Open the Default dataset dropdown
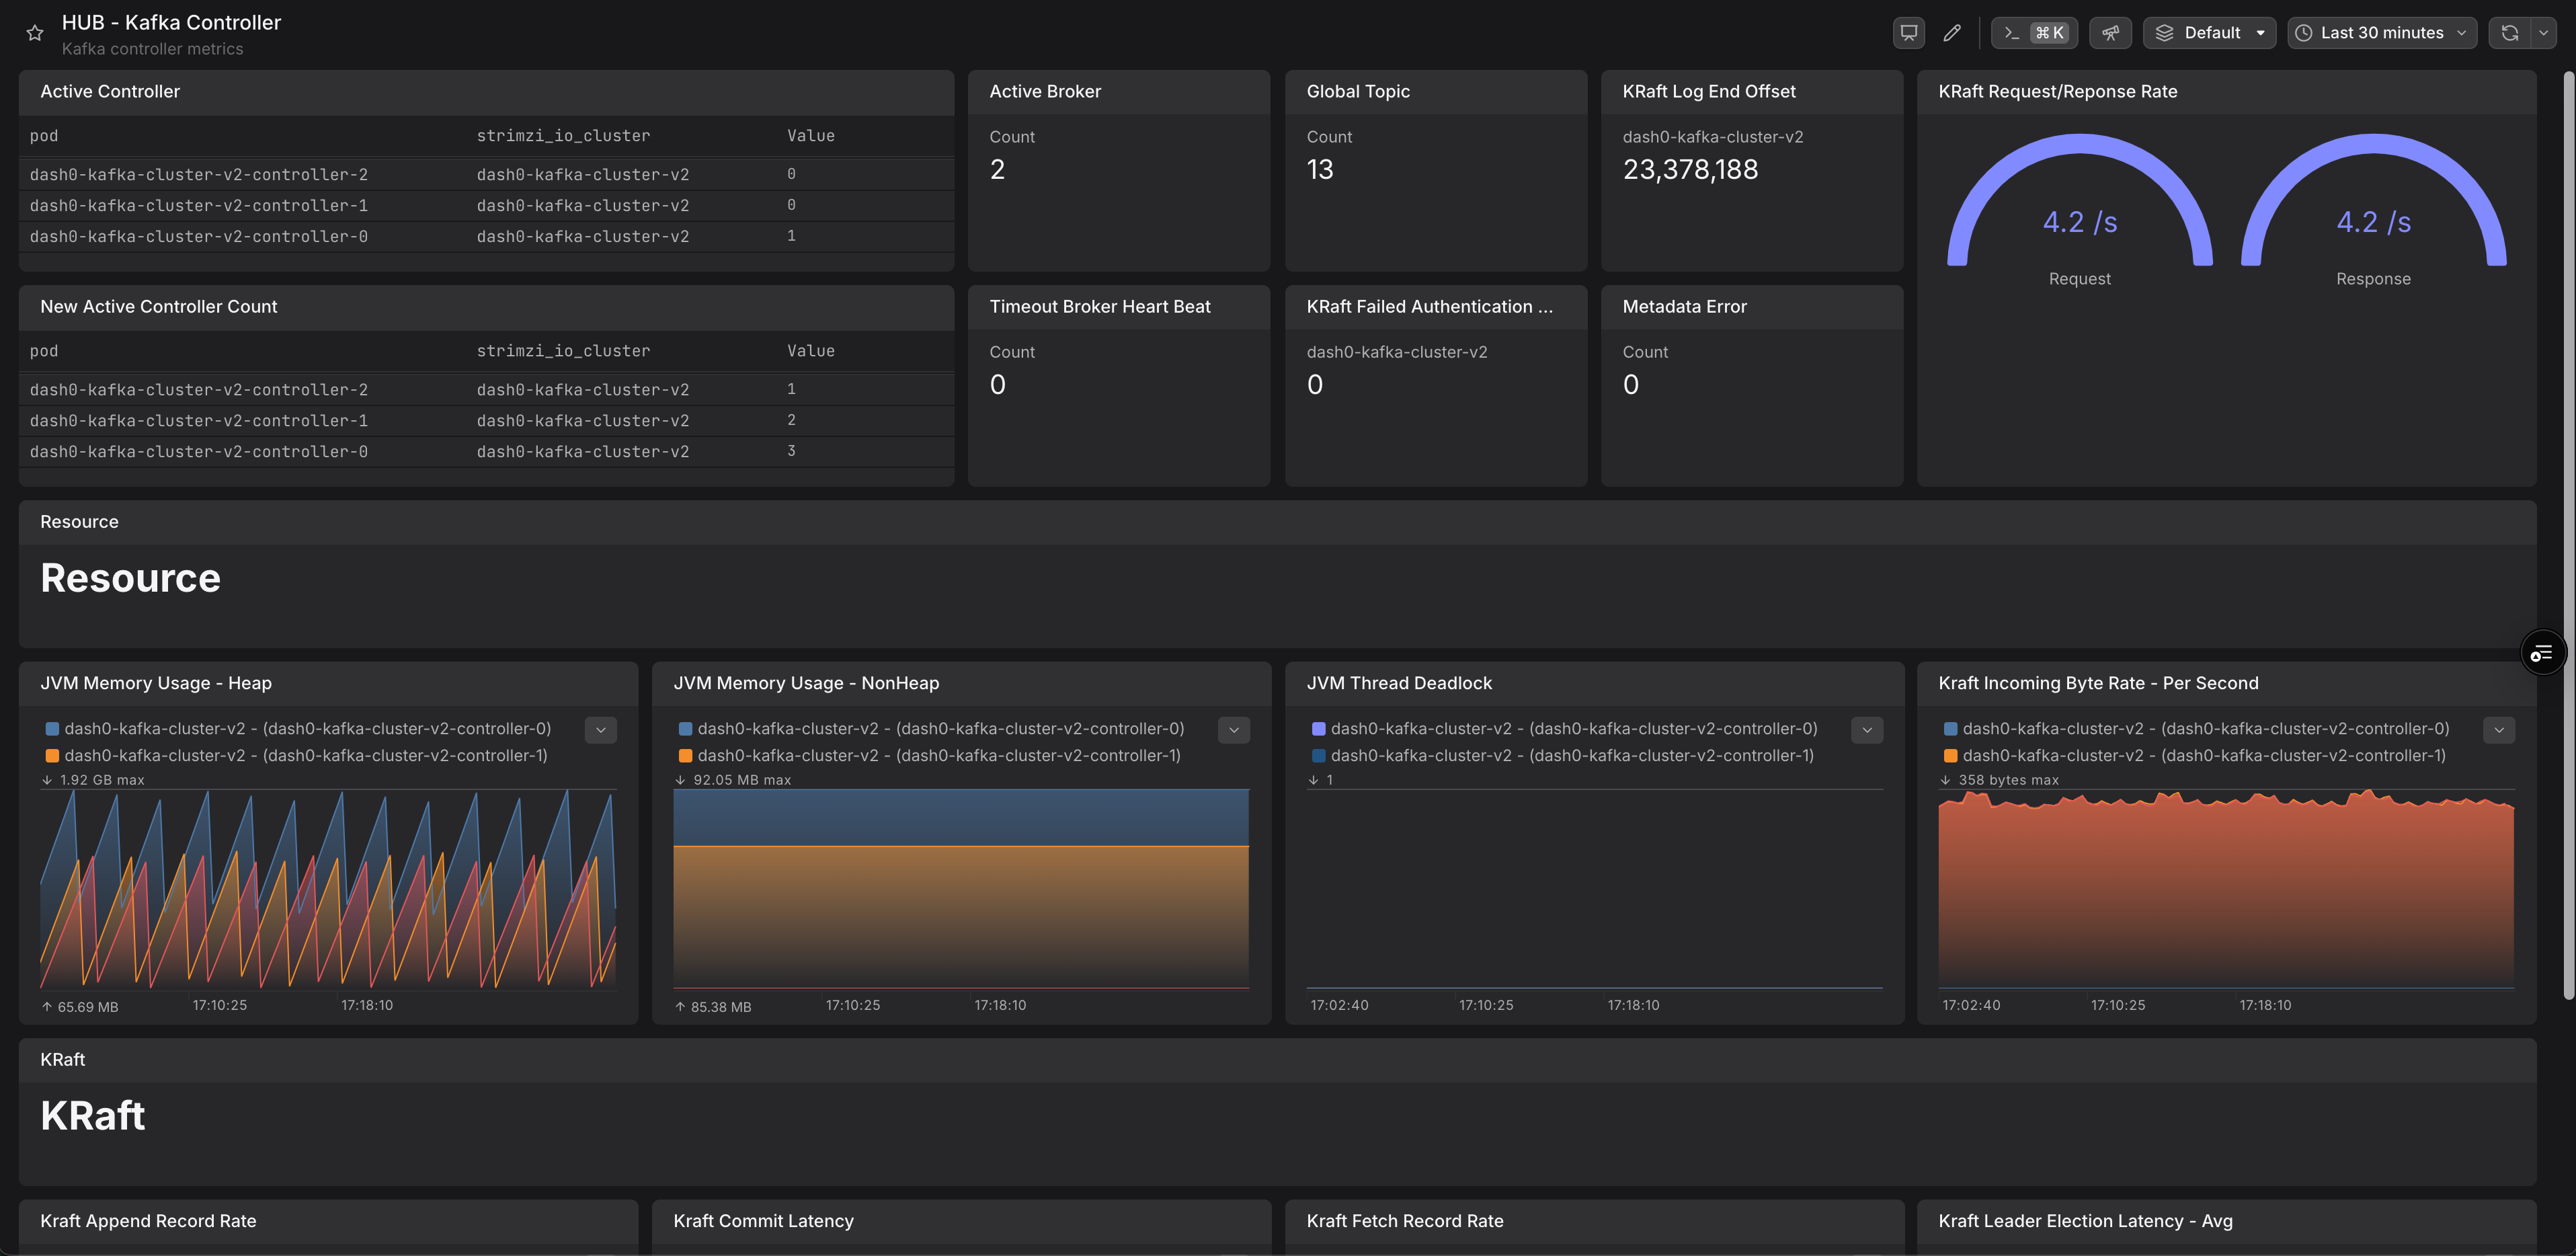The image size is (2576, 1256). pos(2209,33)
